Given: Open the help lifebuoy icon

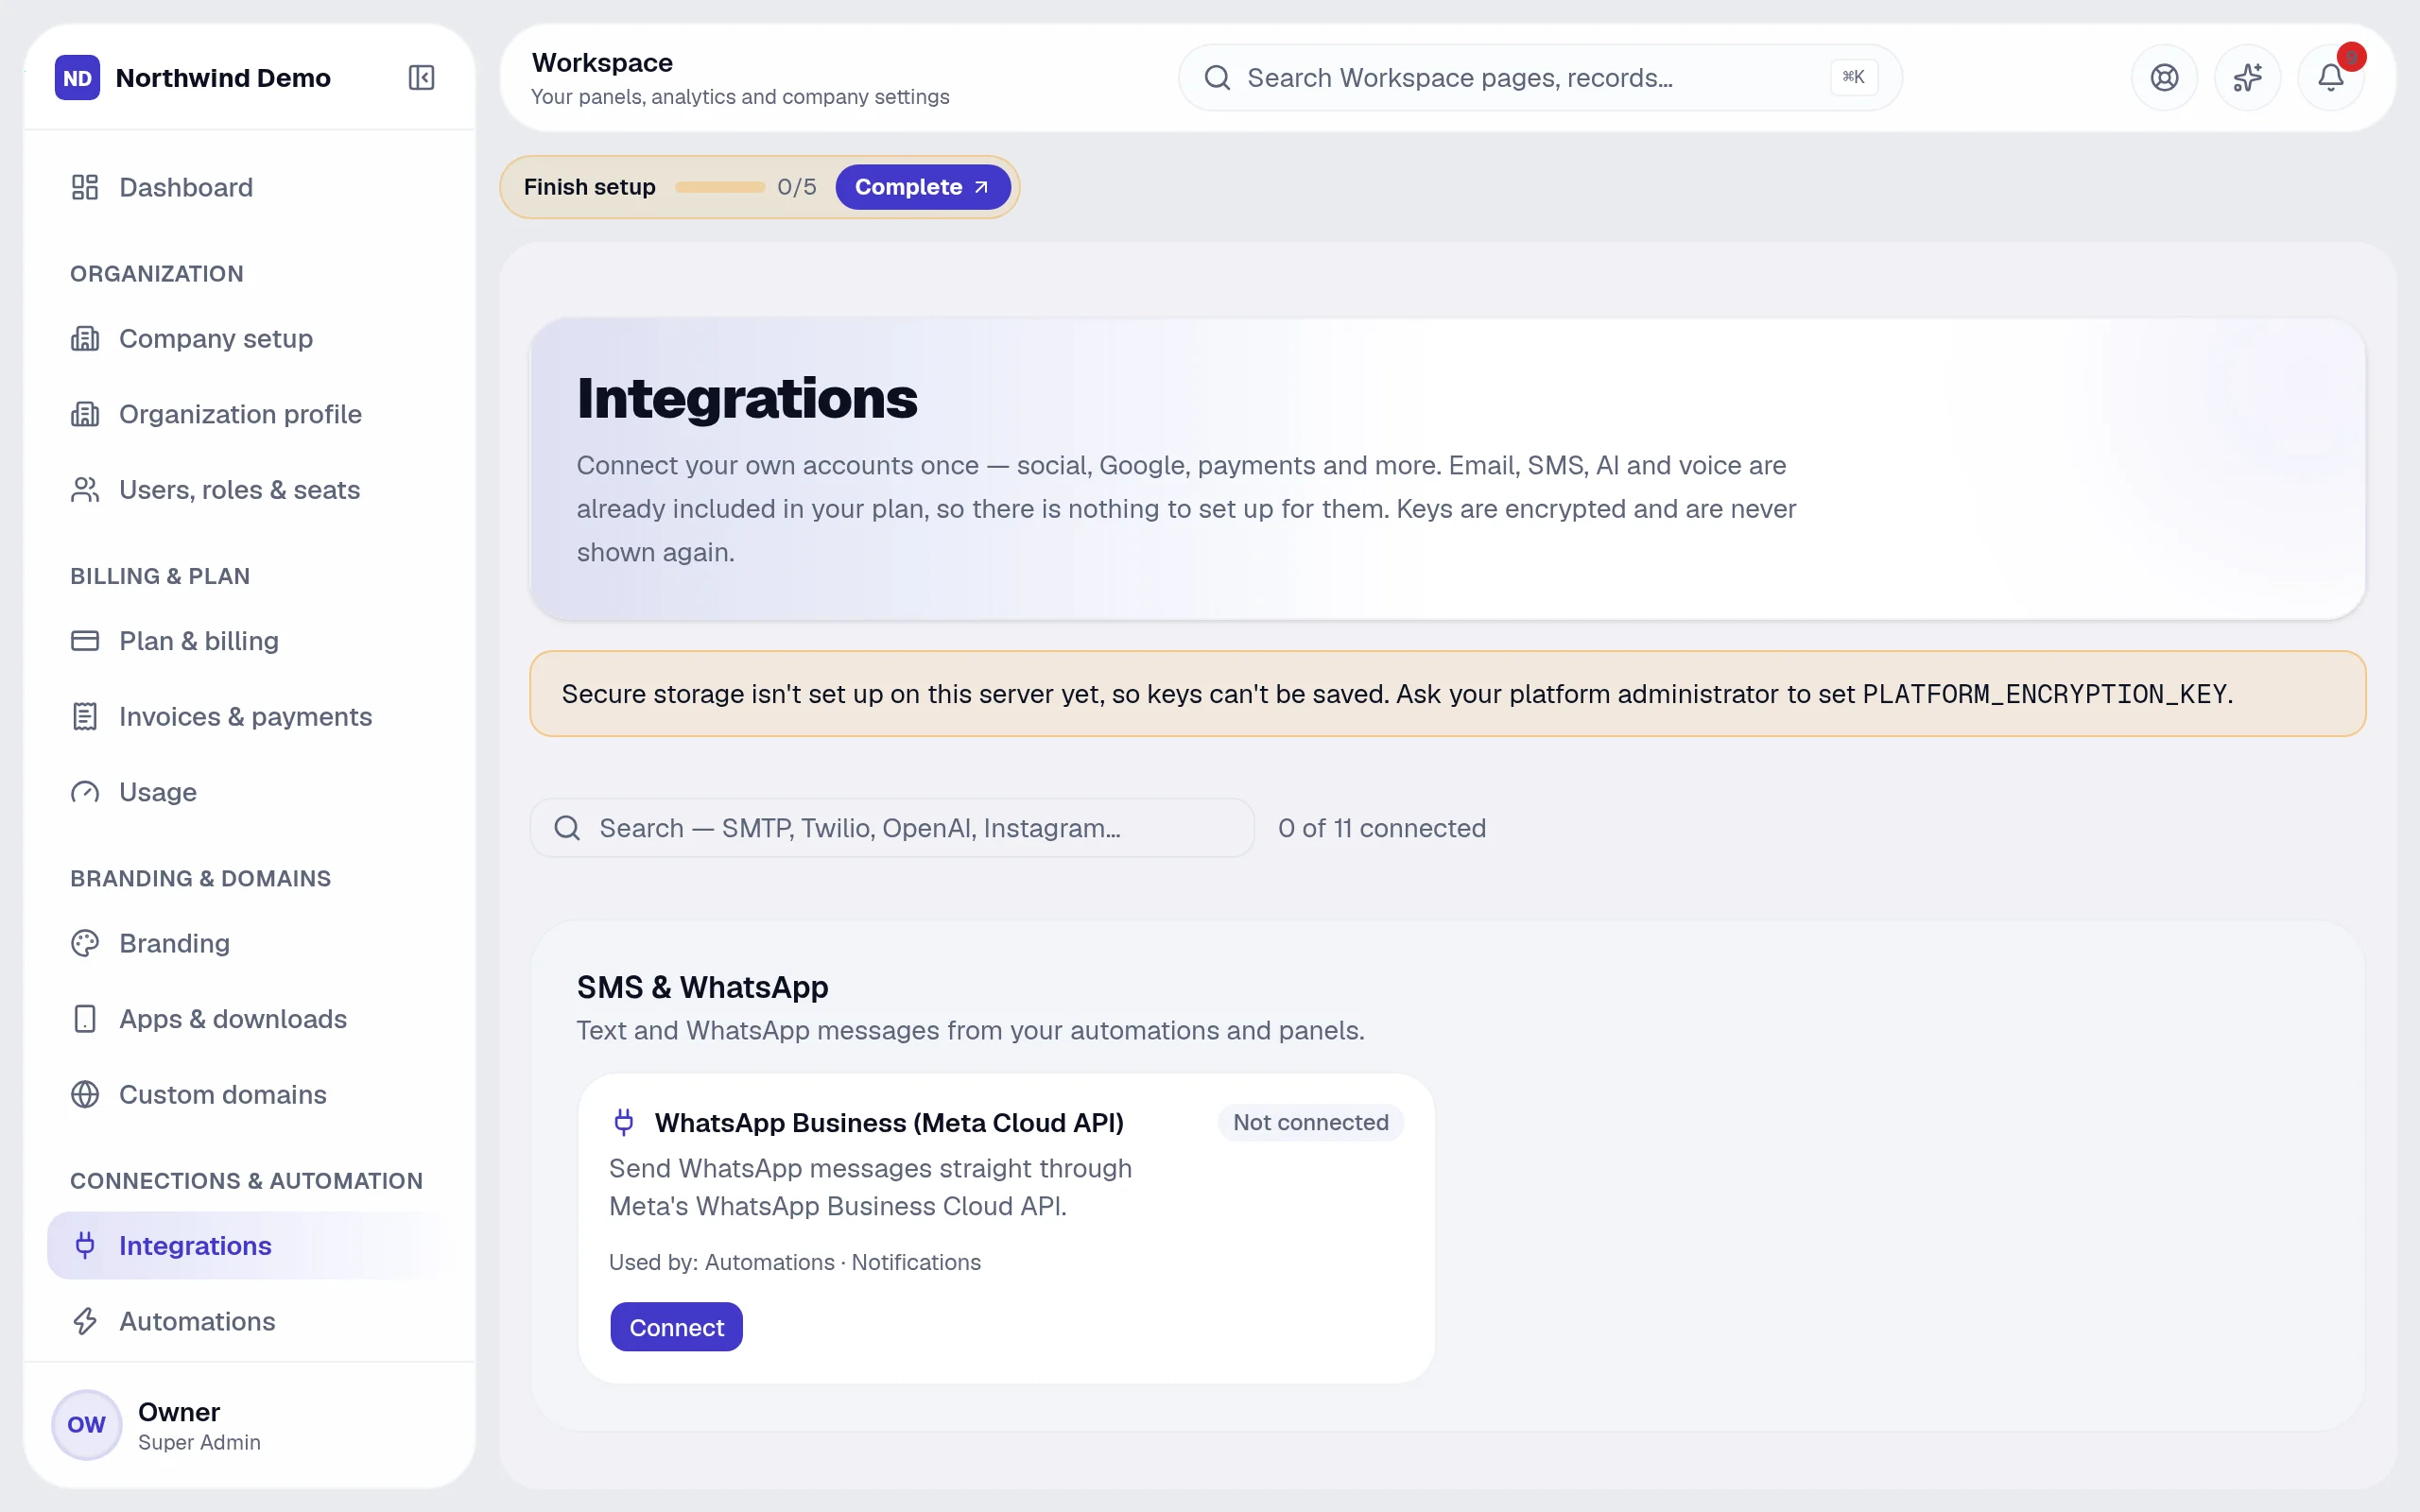Looking at the screenshot, I should (2164, 77).
